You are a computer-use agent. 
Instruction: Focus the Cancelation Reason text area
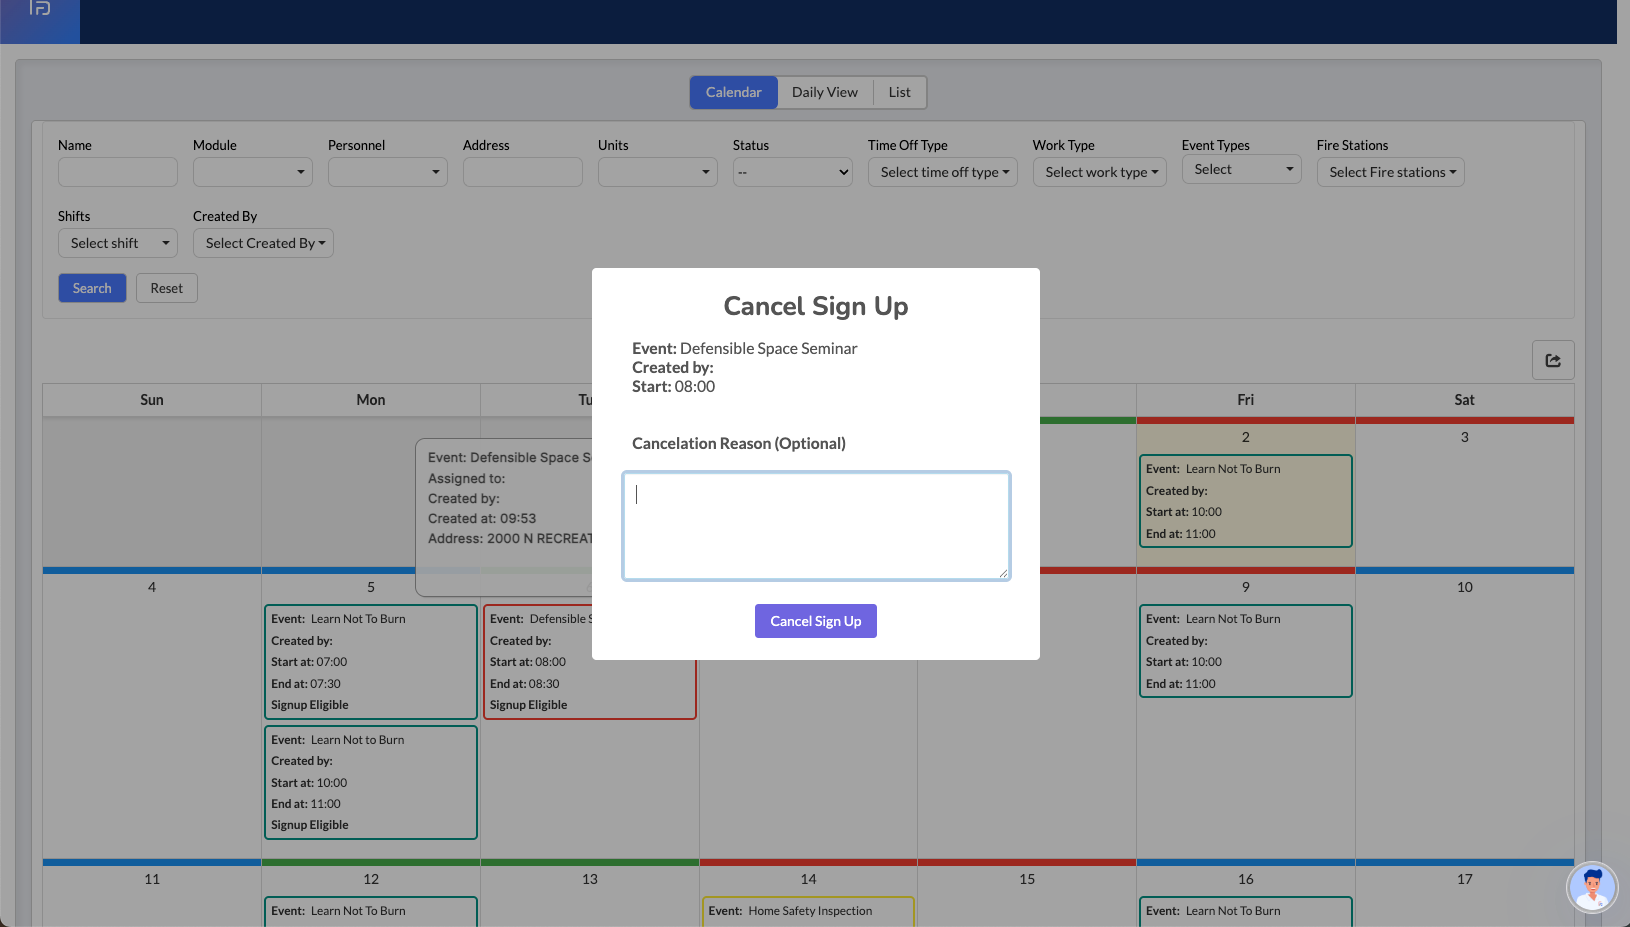[815, 526]
